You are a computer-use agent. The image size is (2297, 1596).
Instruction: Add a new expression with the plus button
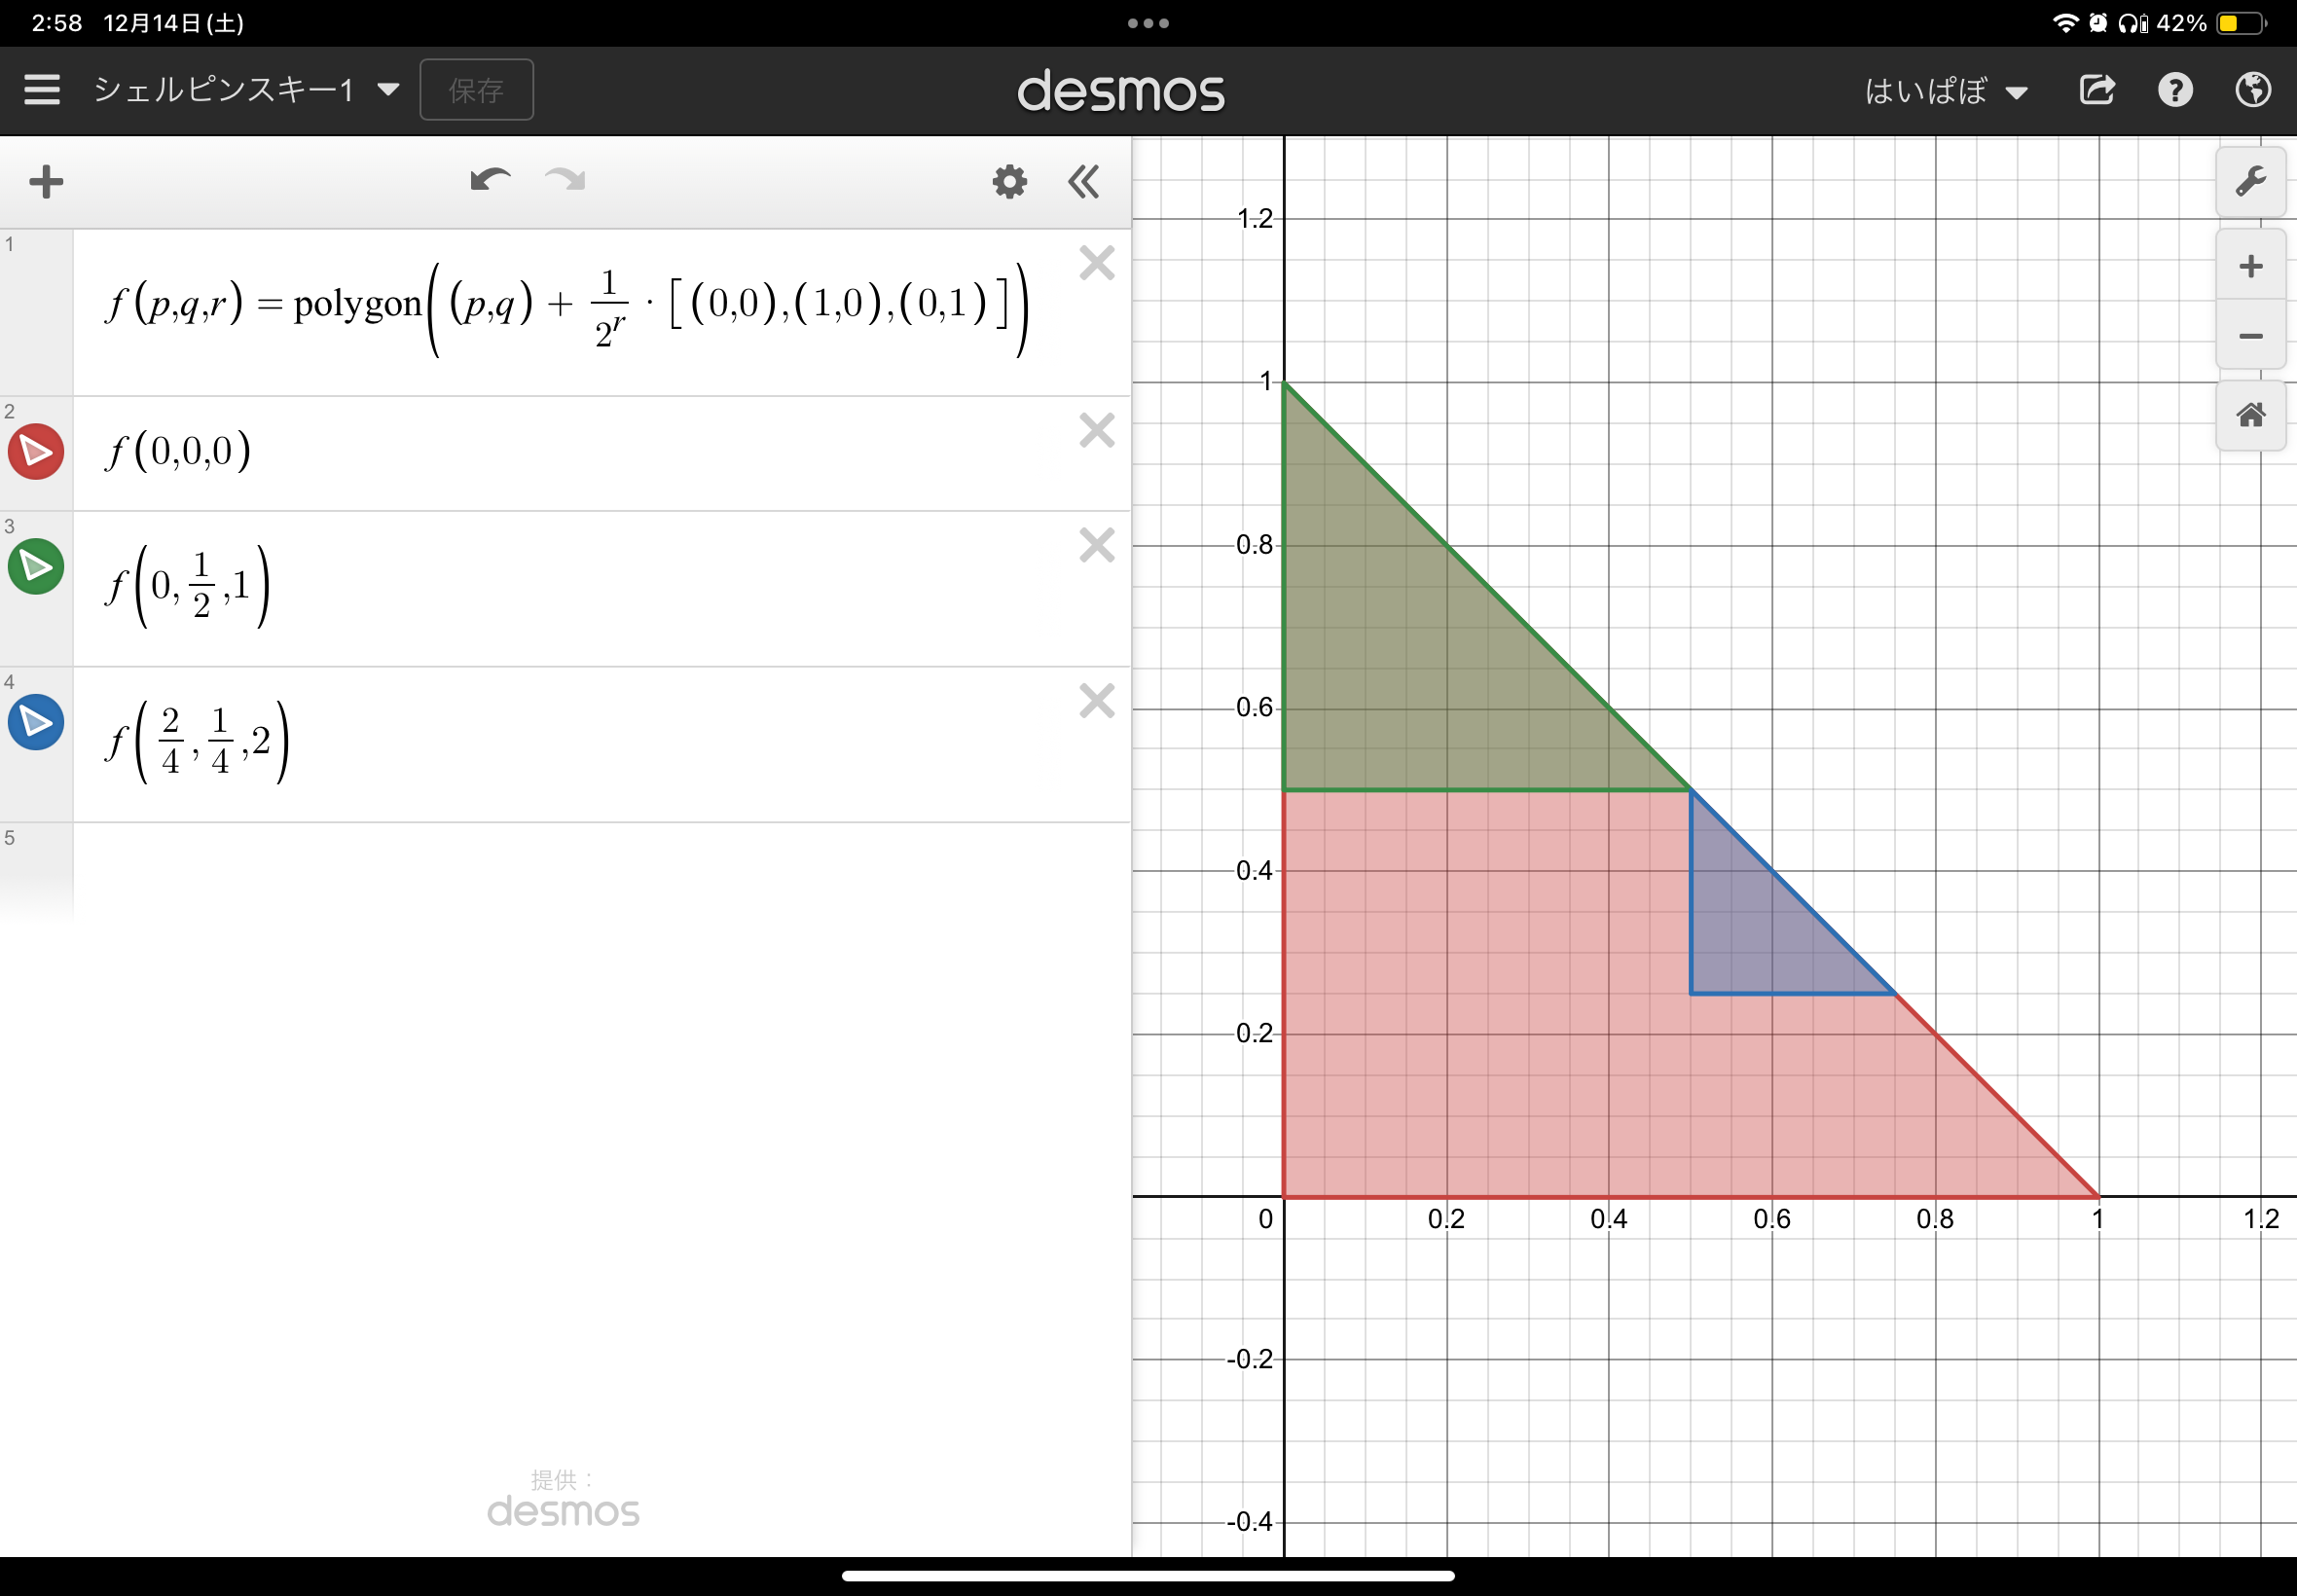click(45, 181)
